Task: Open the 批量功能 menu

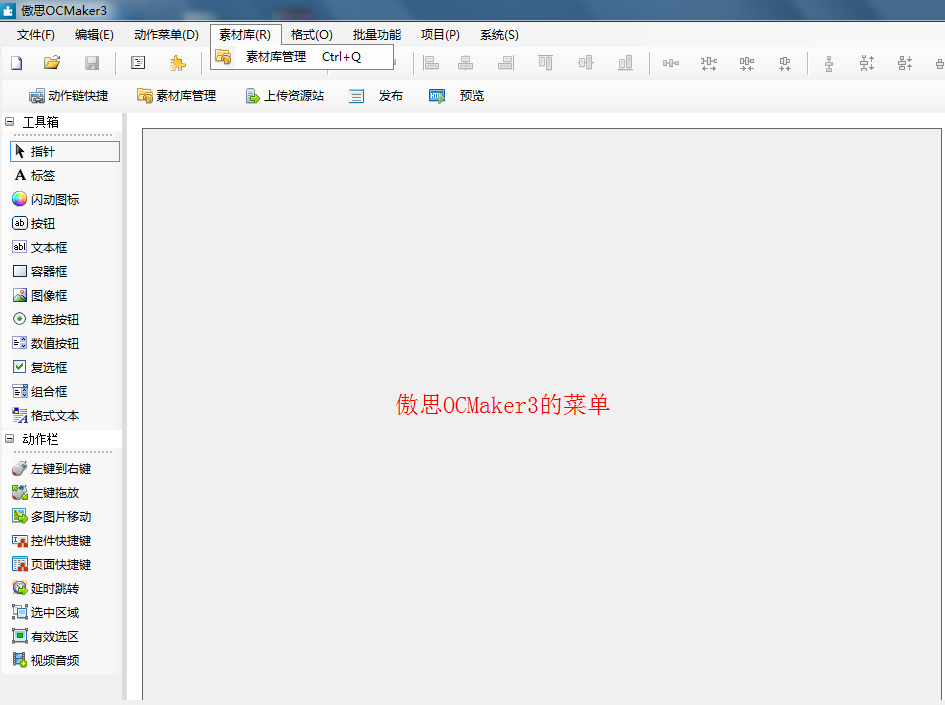Action: [x=377, y=35]
